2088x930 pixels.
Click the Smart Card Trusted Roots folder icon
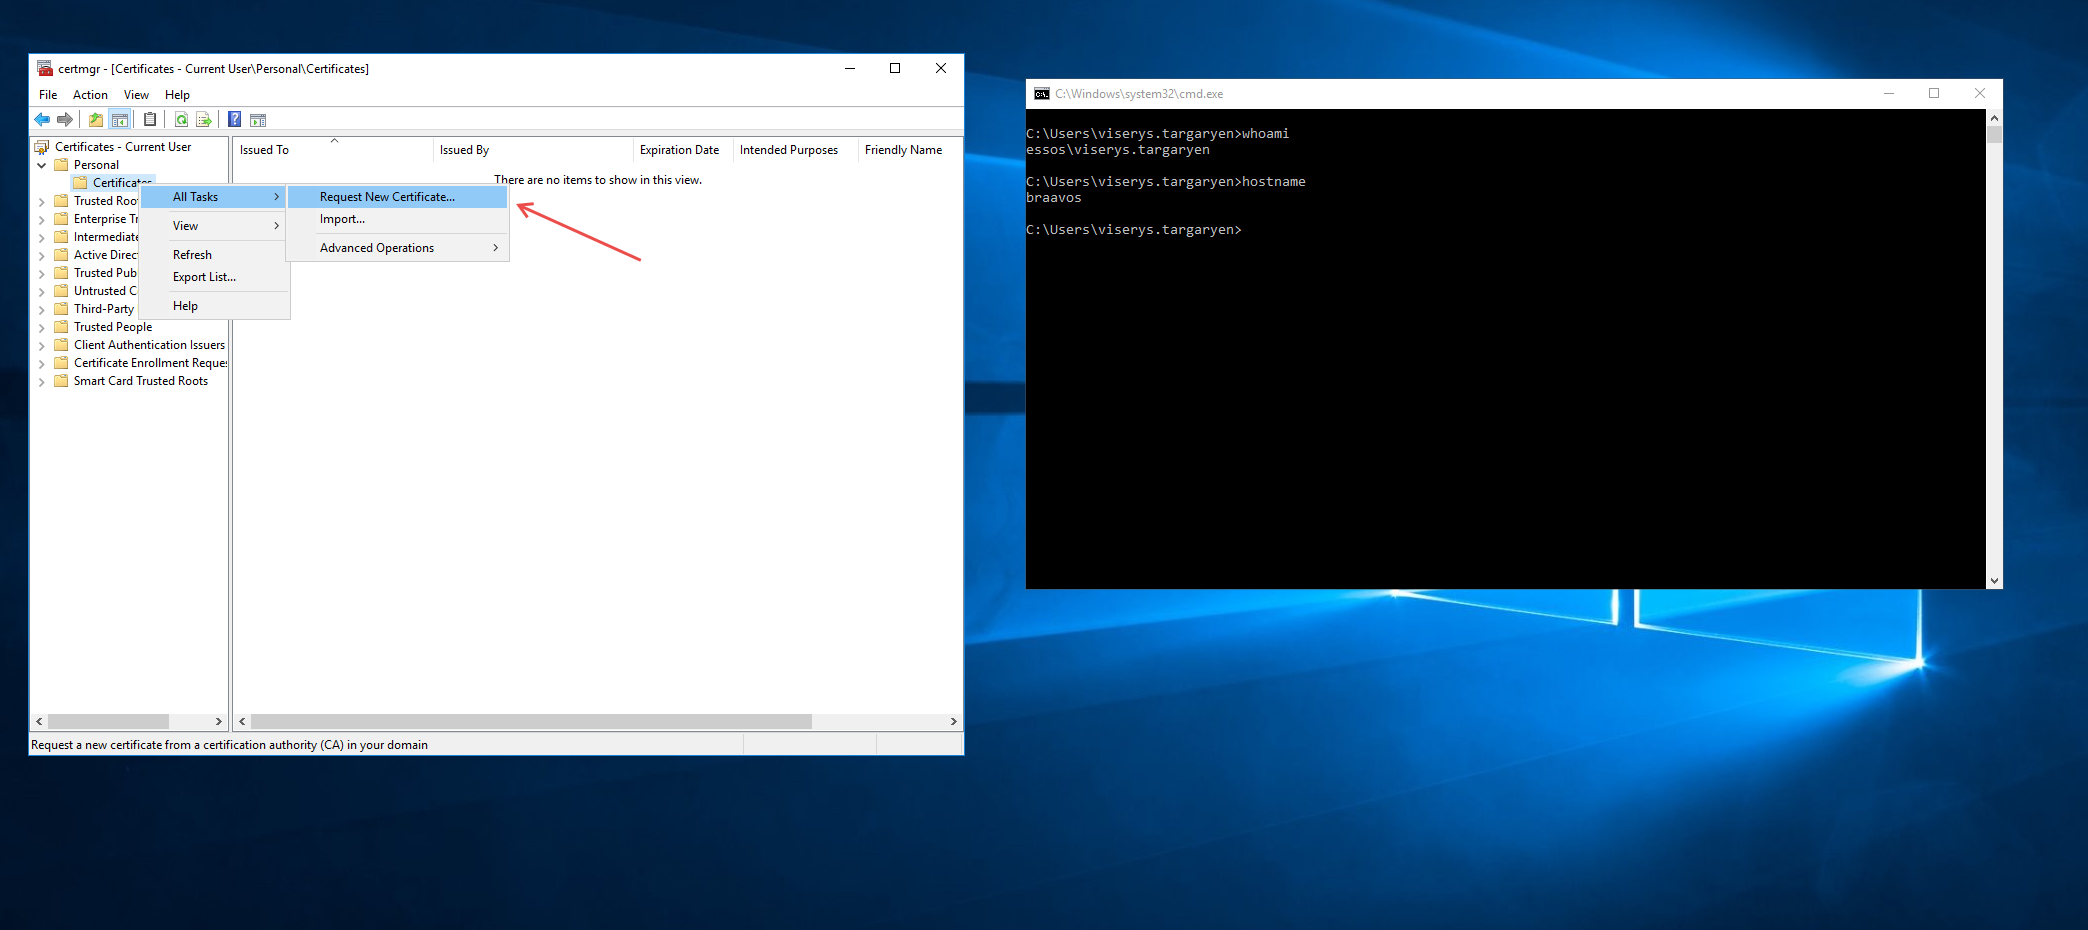tap(61, 381)
